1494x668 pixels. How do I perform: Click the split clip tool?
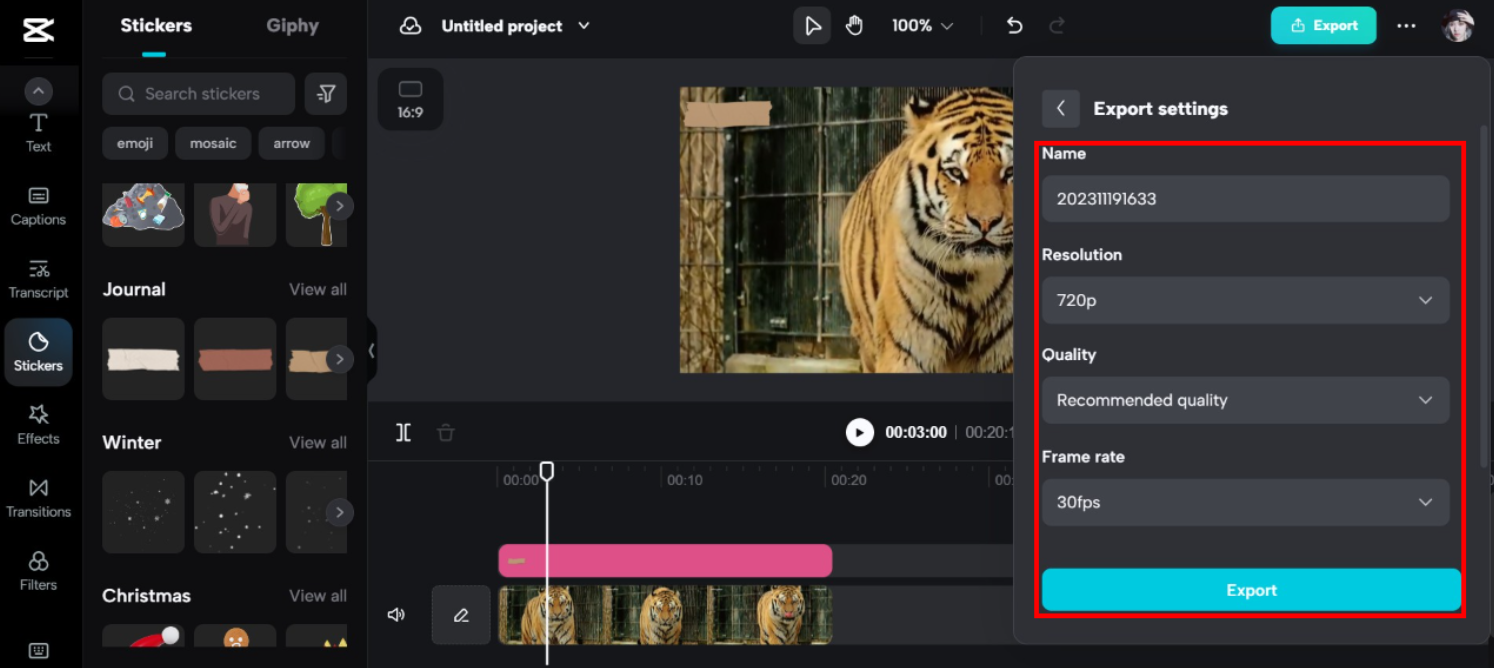[x=403, y=432]
